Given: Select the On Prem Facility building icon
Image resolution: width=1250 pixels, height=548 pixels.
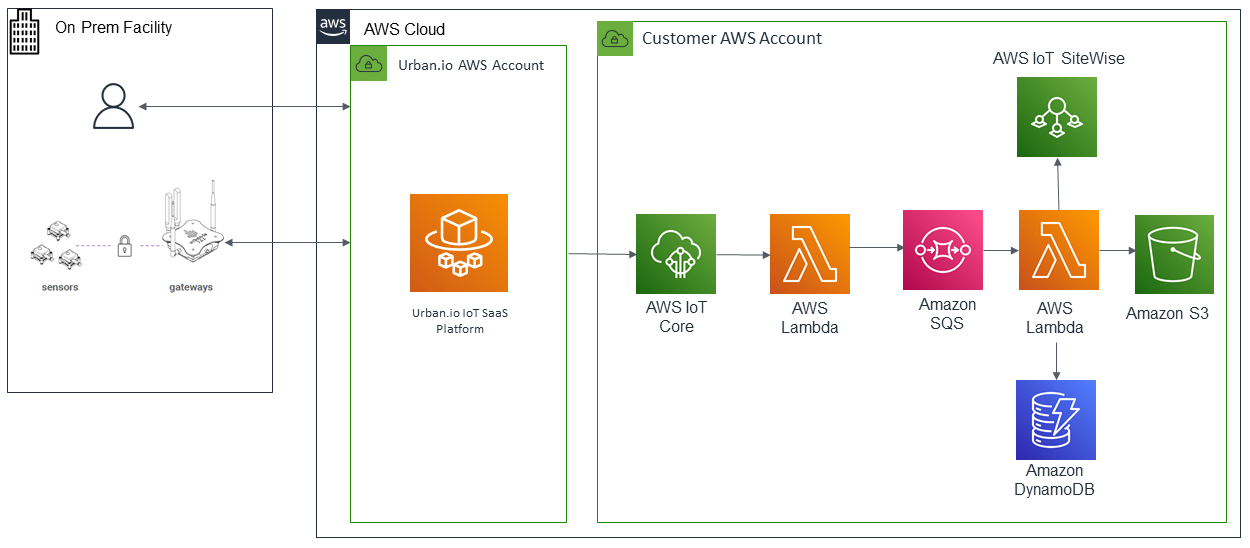Looking at the screenshot, I should point(23,33).
